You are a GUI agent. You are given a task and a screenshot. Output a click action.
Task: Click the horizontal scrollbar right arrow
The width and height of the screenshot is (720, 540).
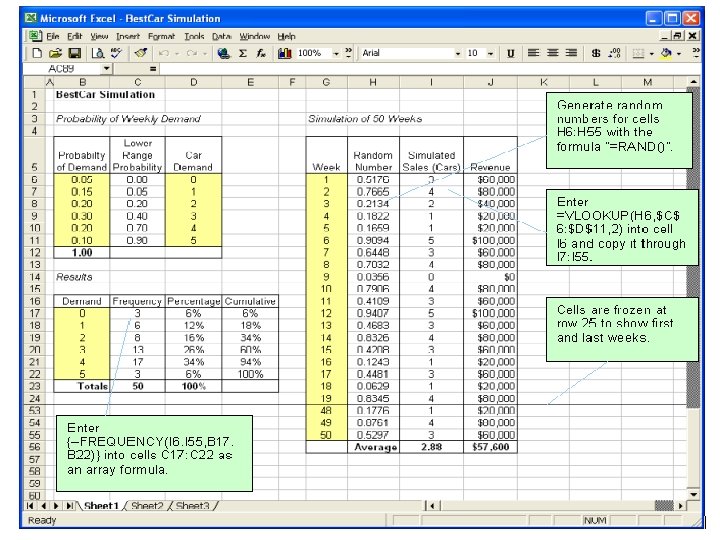pos(681,506)
